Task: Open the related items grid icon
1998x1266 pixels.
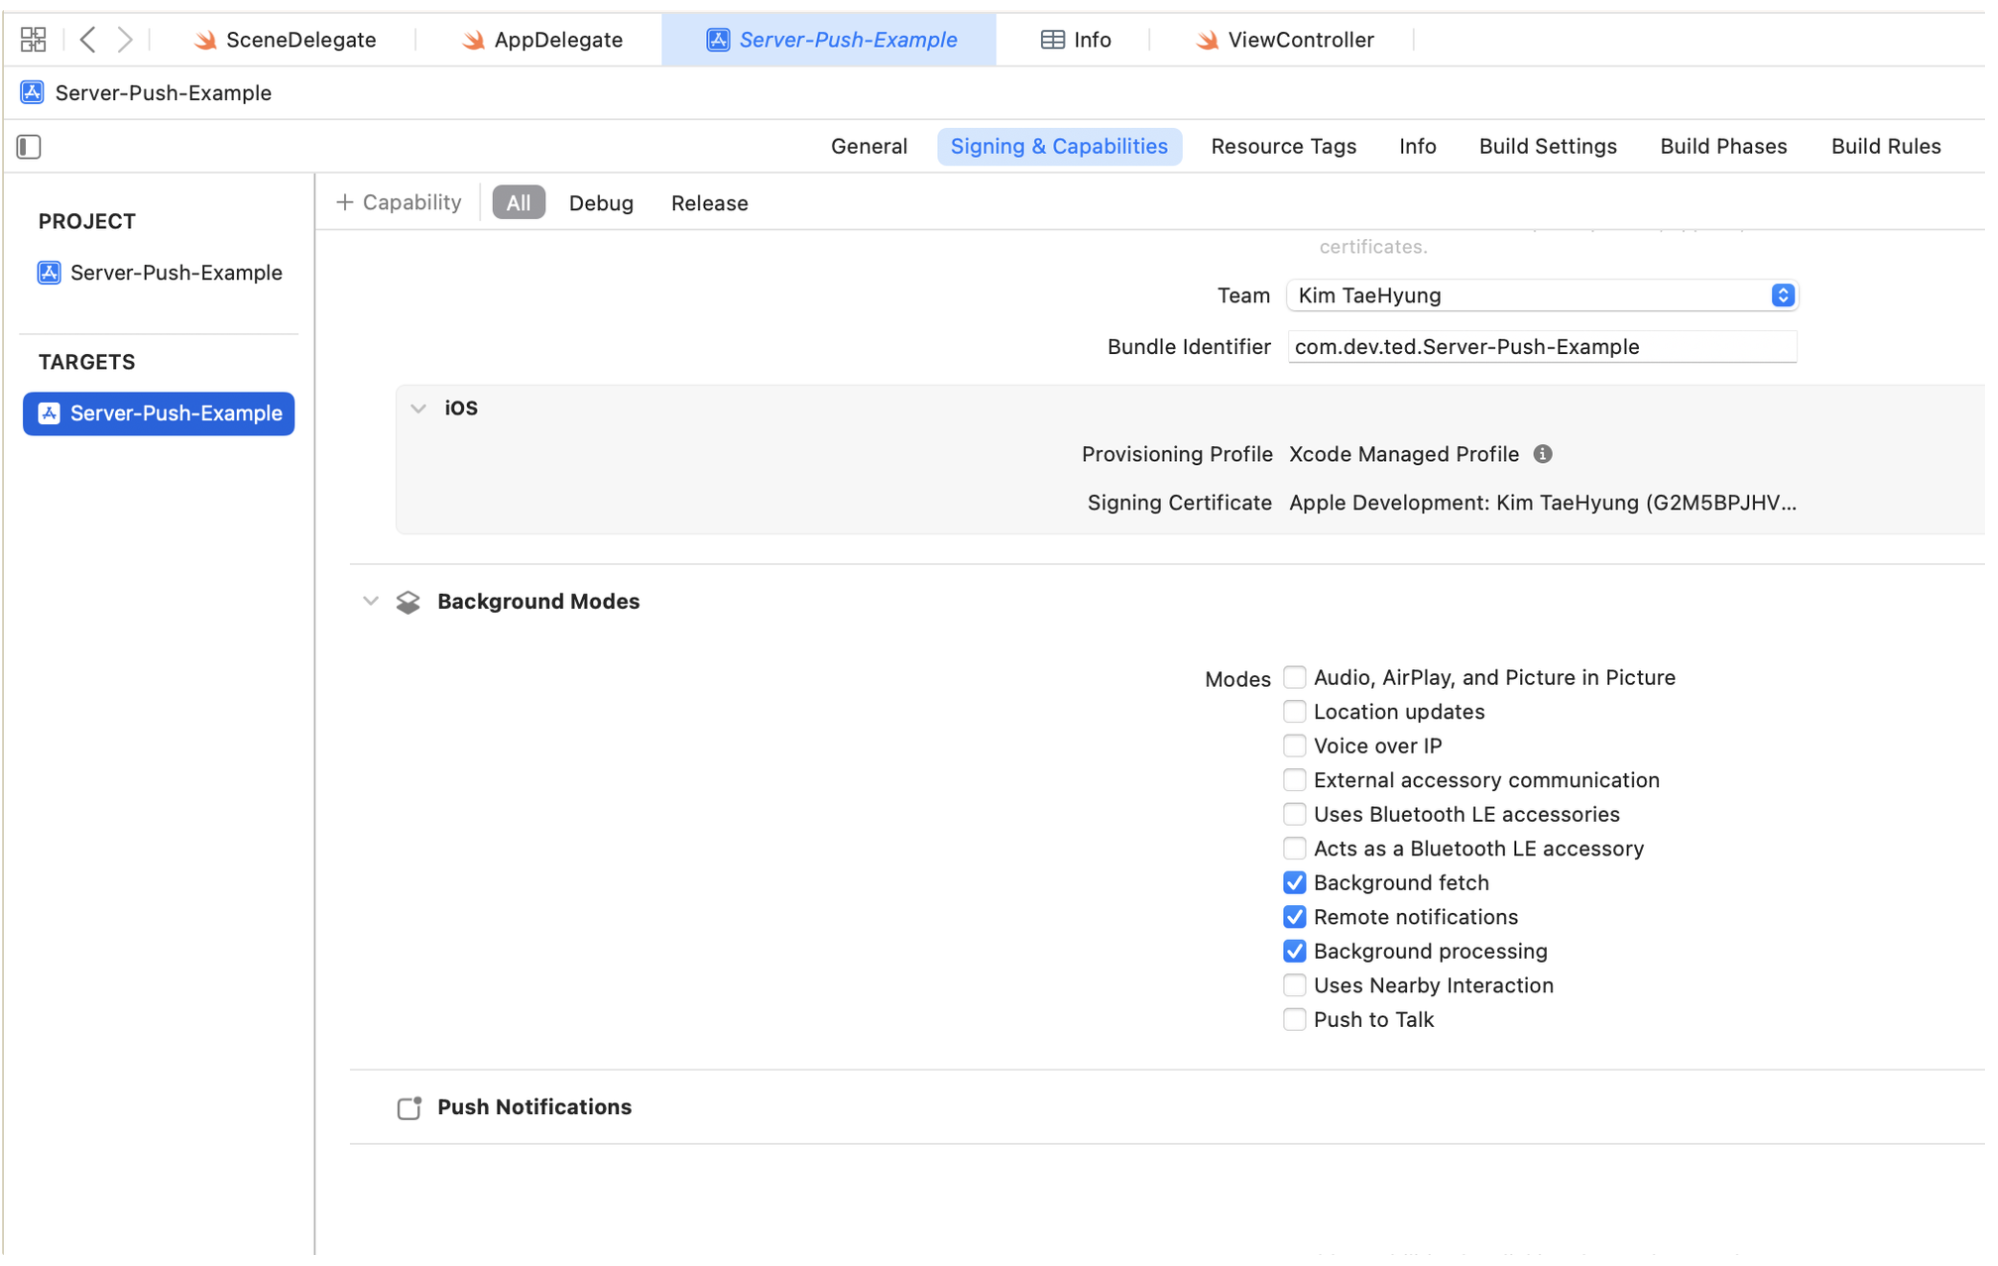Action: point(33,39)
